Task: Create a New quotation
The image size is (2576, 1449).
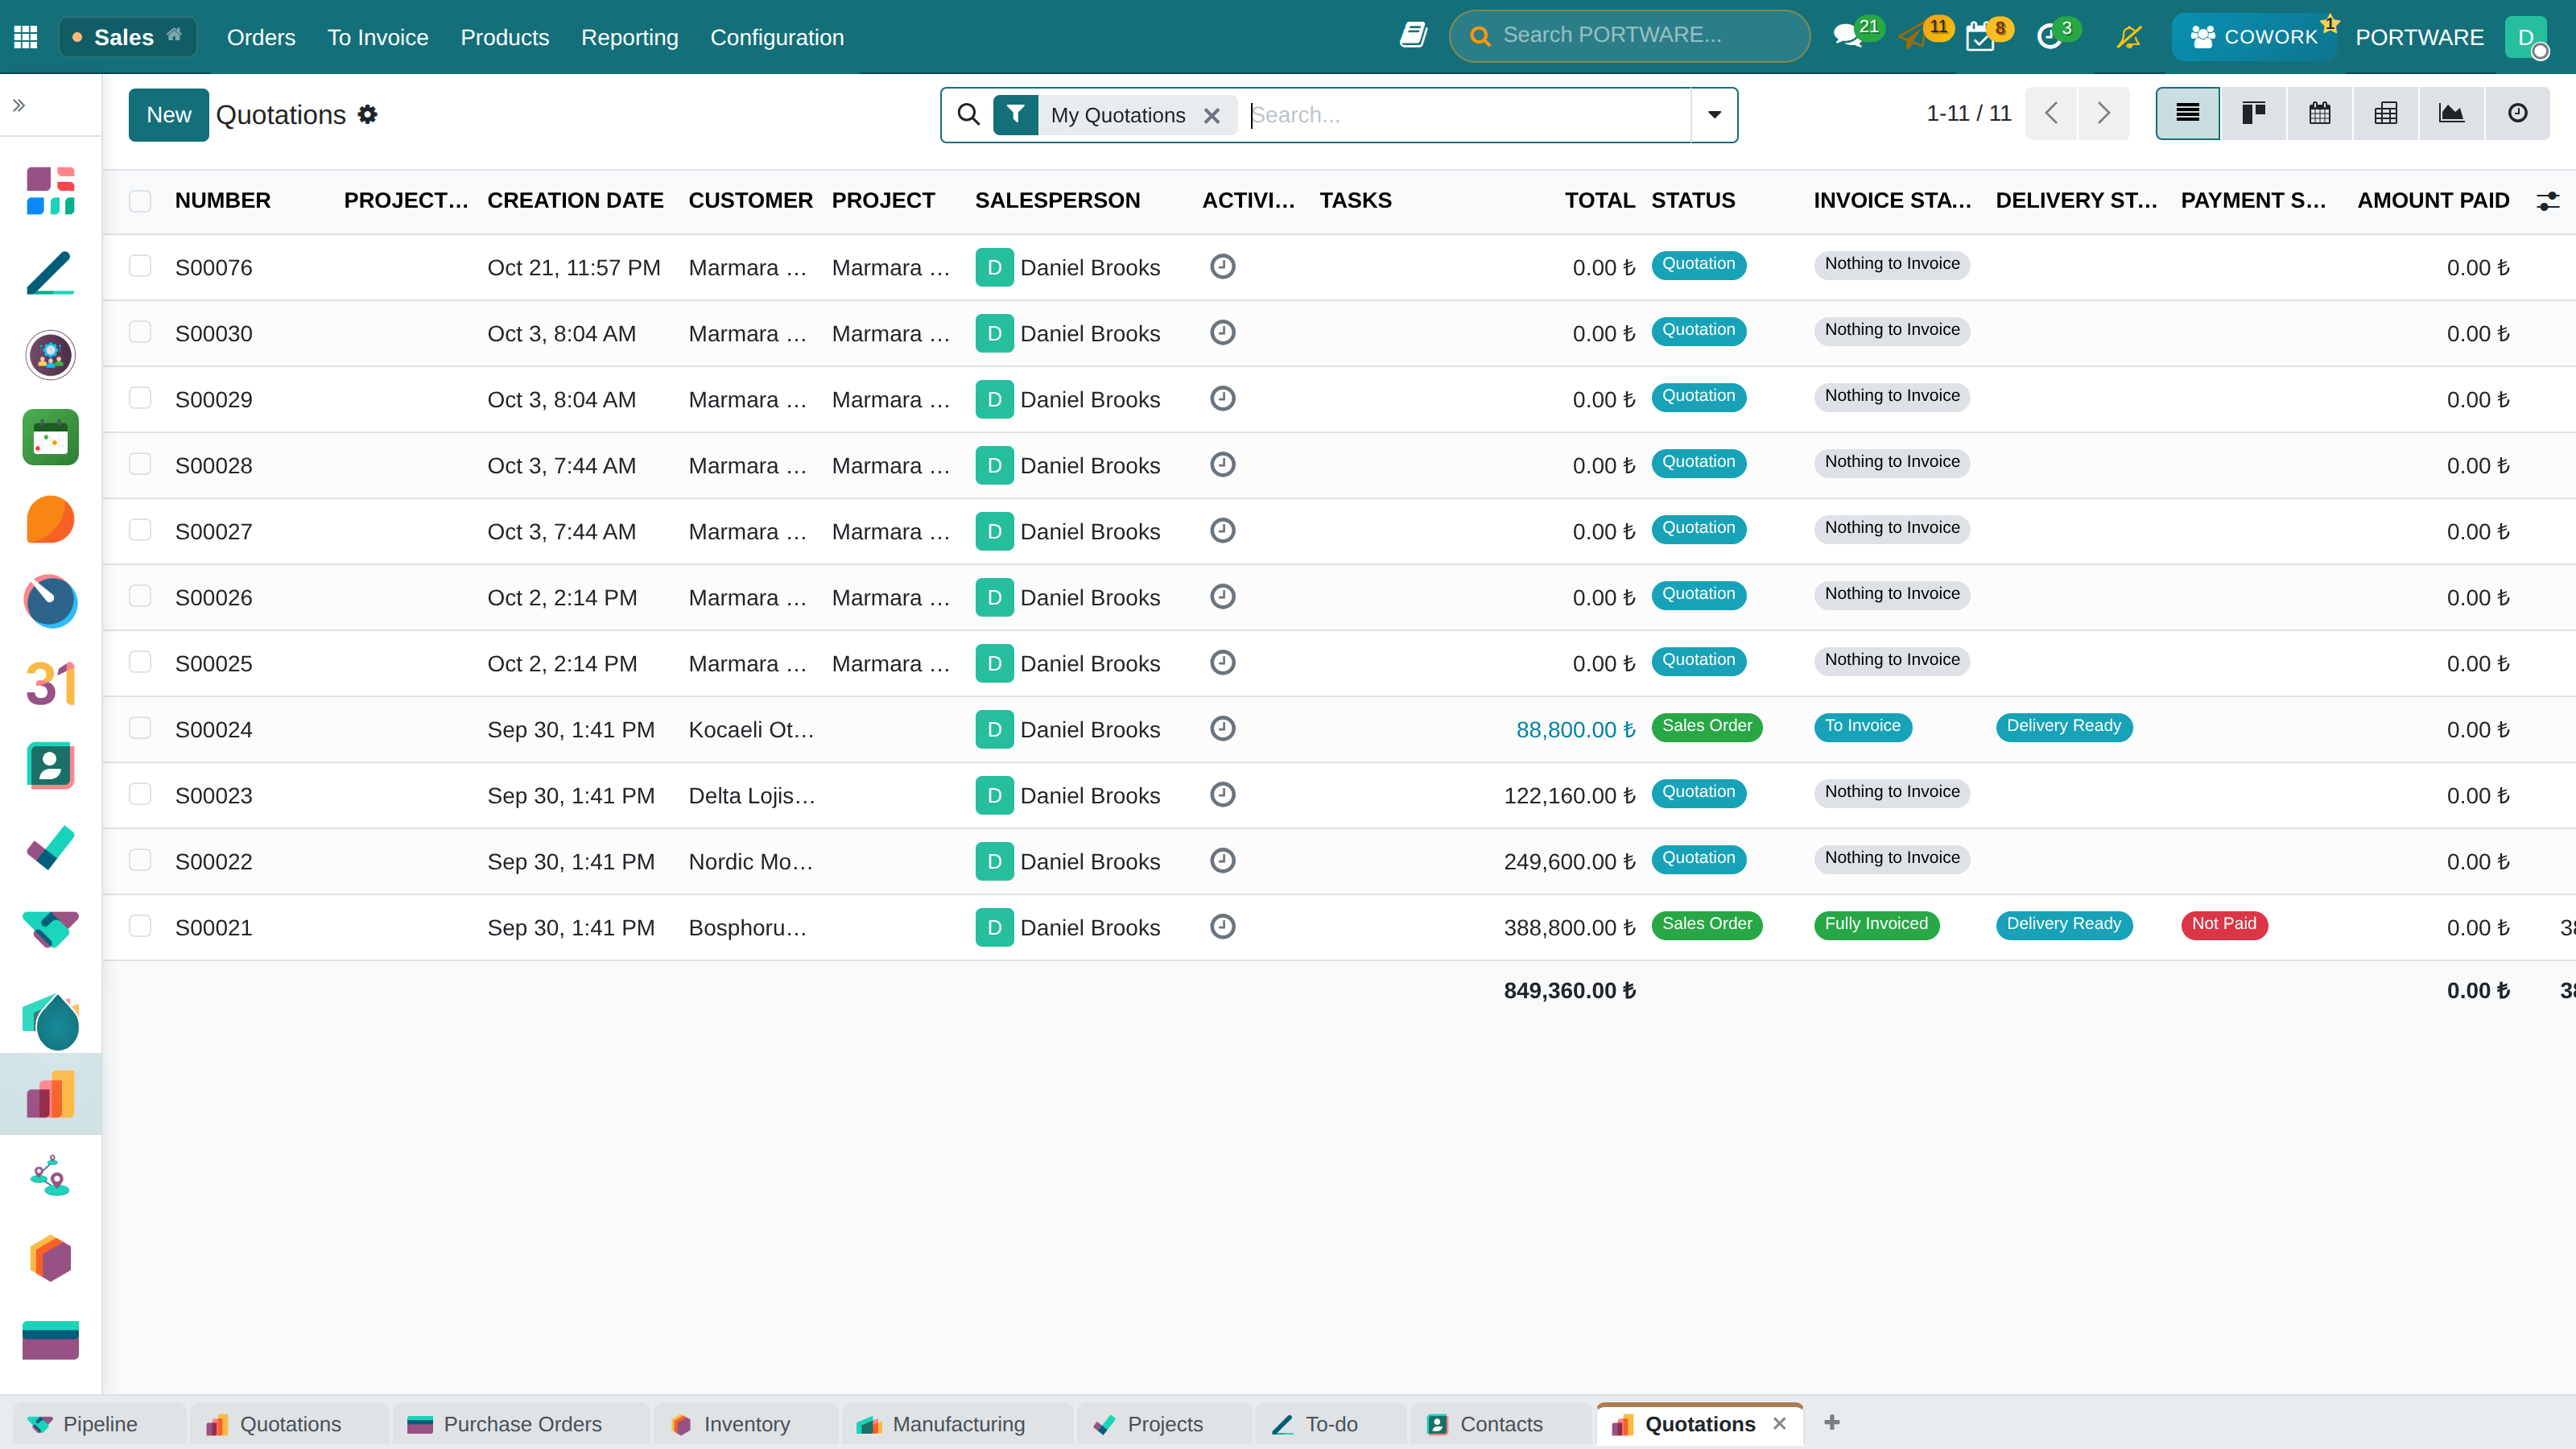Action: (169, 115)
